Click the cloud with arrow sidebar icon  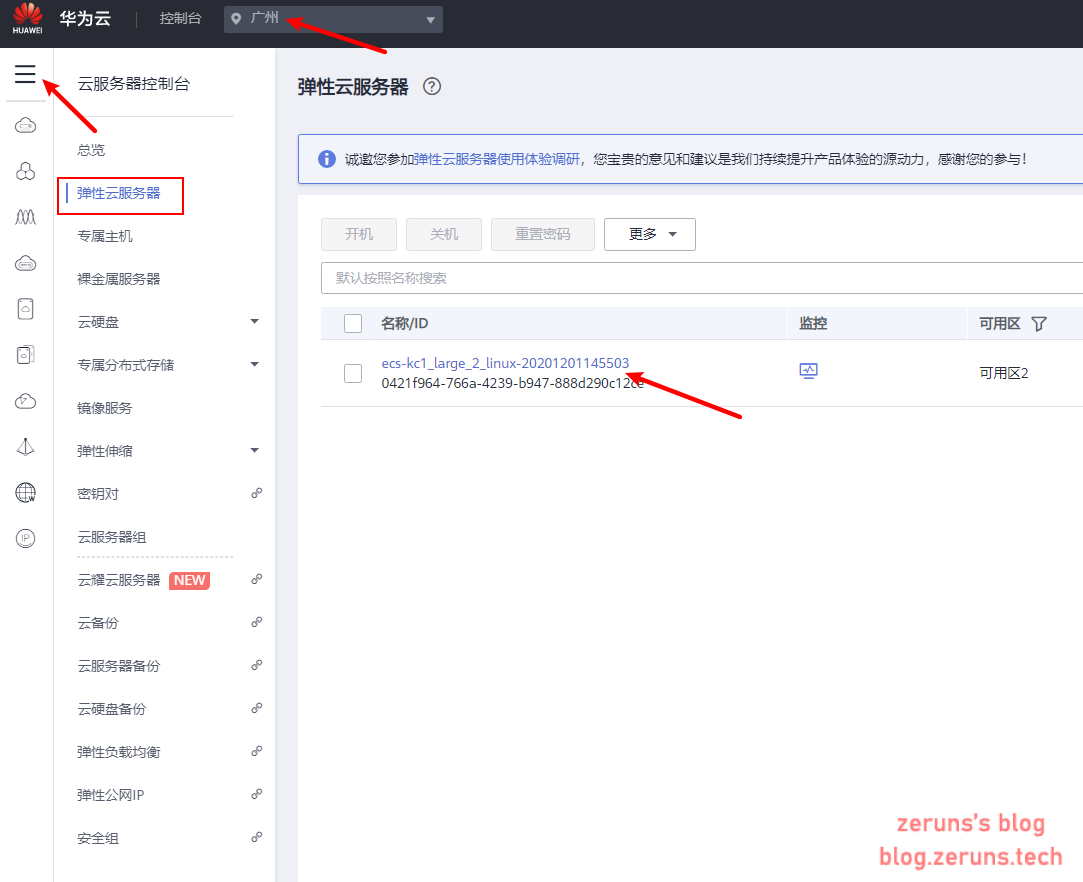(26, 401)
